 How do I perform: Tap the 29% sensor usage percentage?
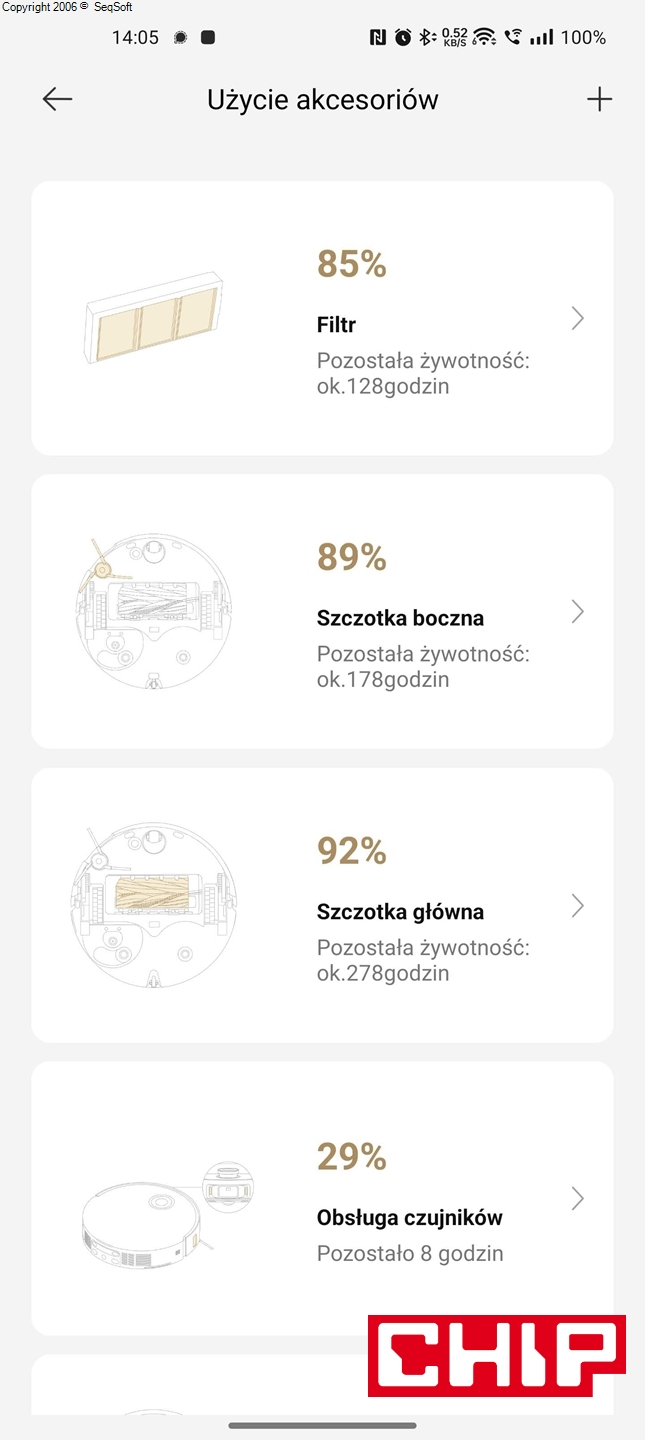click(x=351, y=1157)
